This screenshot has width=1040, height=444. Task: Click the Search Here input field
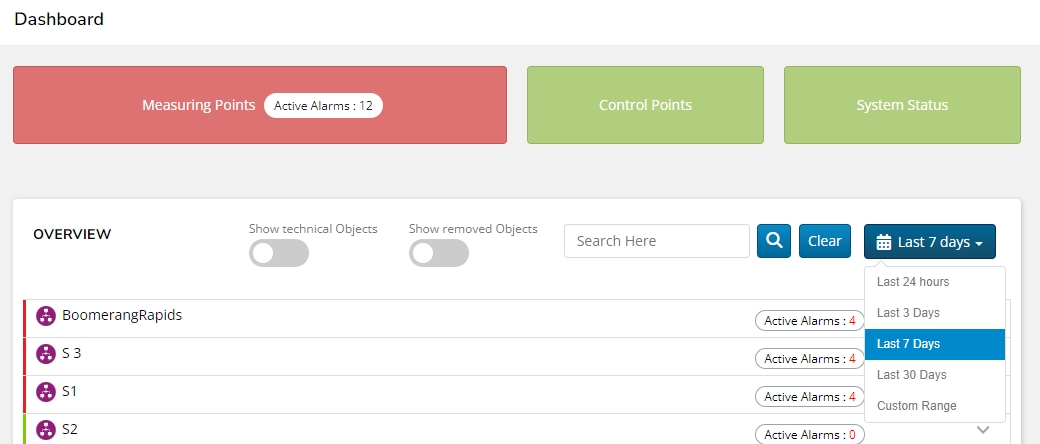click(656, 241)
